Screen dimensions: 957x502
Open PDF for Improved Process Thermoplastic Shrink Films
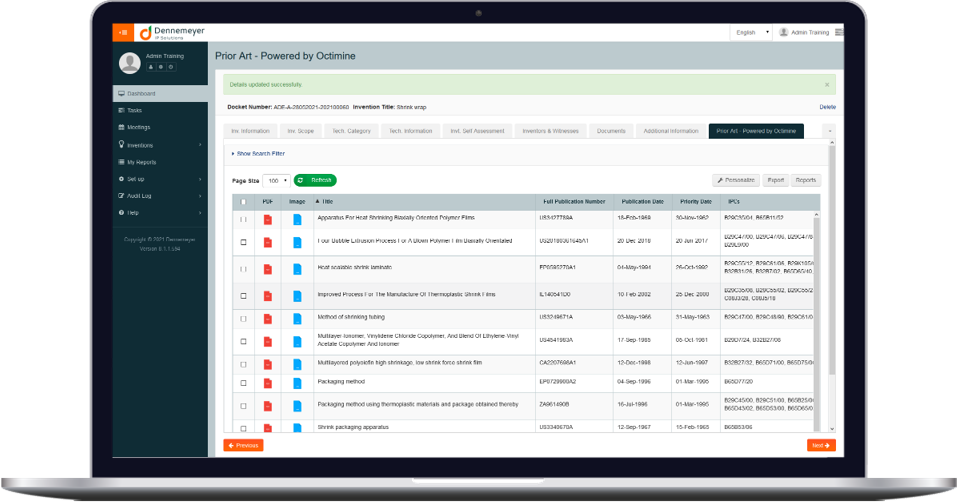267,296
